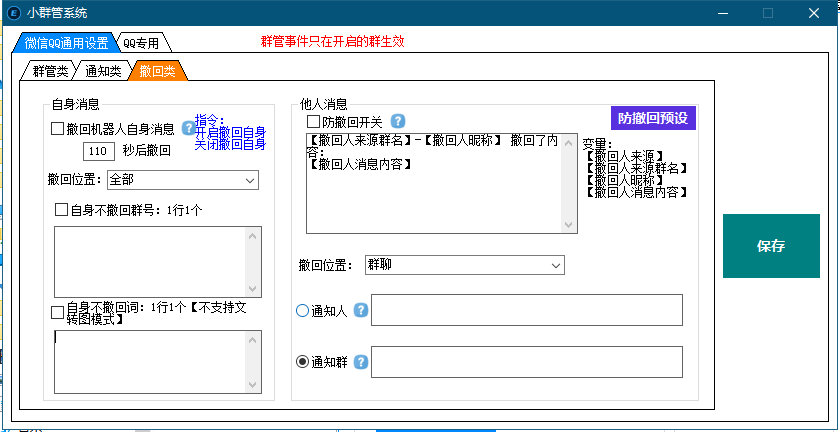Click the help icon beside 通知人

coord(361,311)
